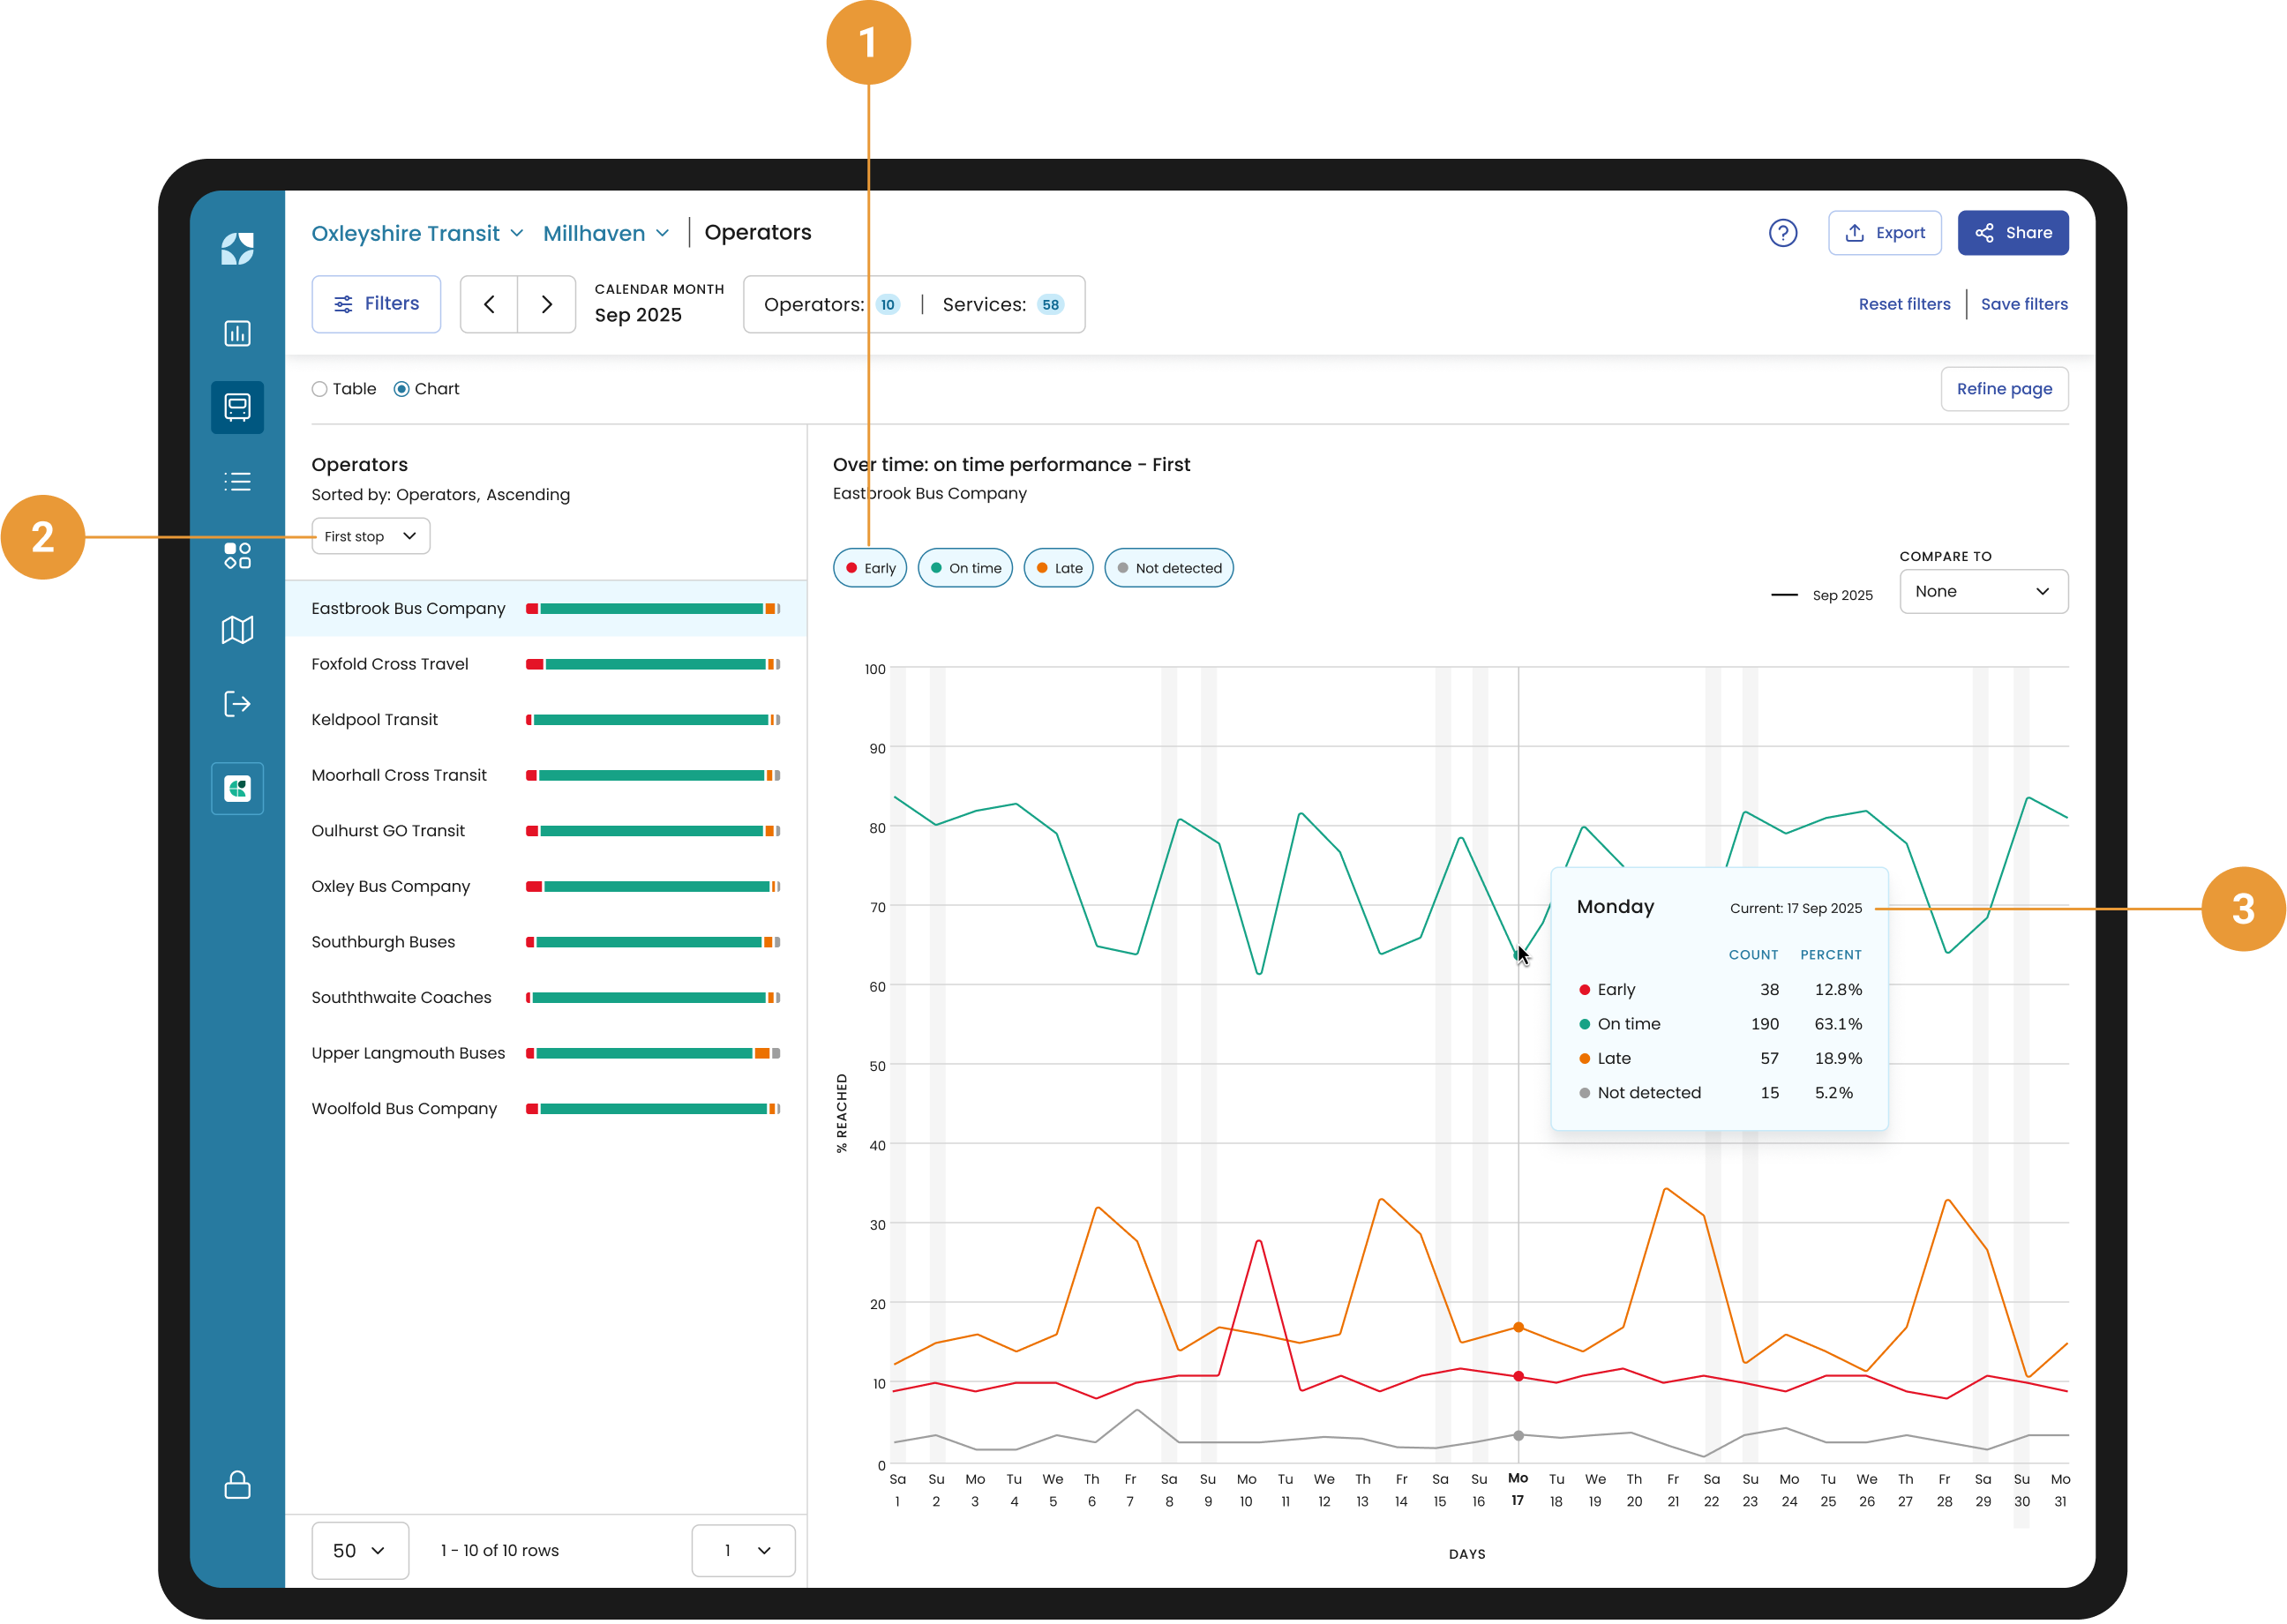The image size is (2287, 1624).
Task: Select Foxfold Cross Travel operator row
Action: point(389,664)
